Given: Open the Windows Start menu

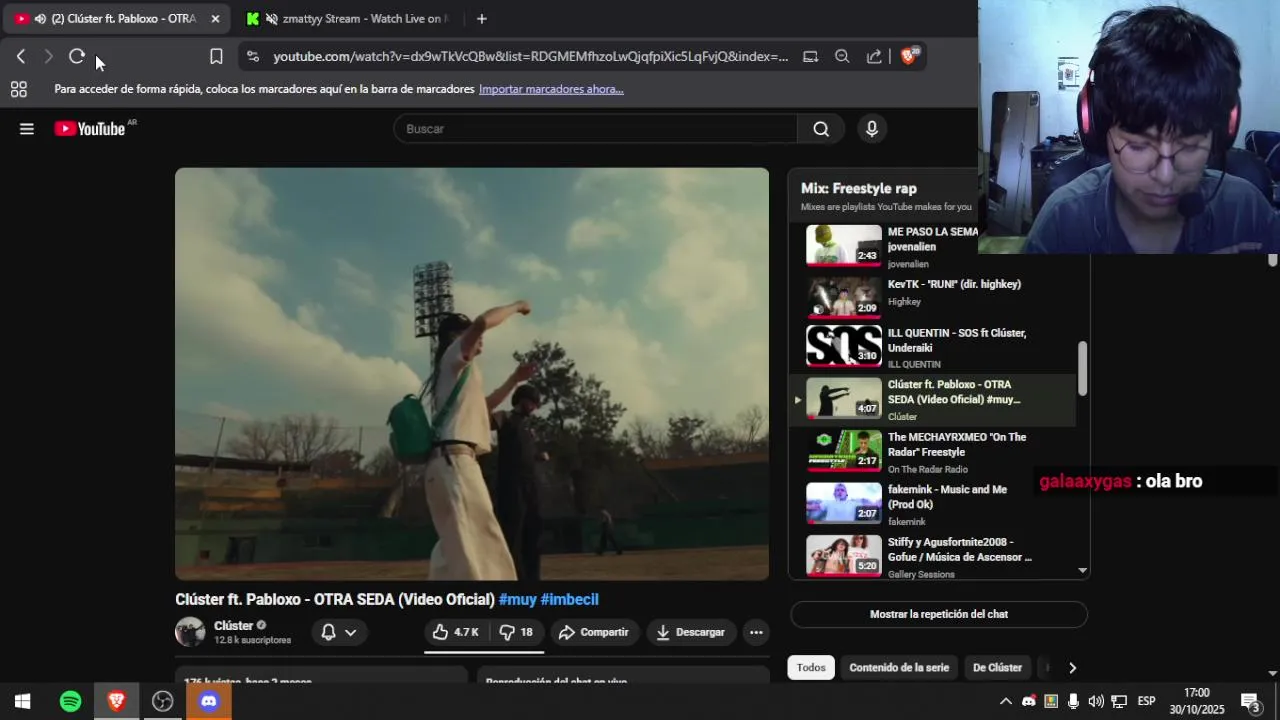Looking at the screenshot, I should click(x=22, y=701).
